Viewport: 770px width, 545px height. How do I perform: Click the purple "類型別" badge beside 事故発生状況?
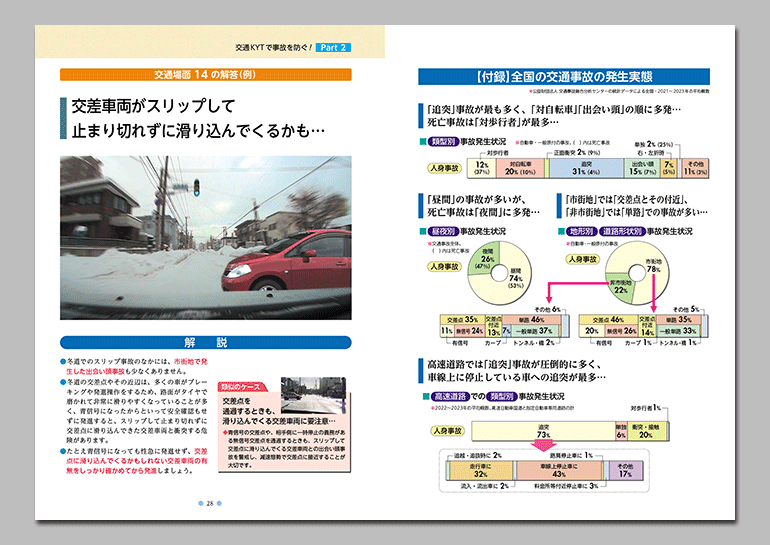pyautogui.click(x=444, y=141)
